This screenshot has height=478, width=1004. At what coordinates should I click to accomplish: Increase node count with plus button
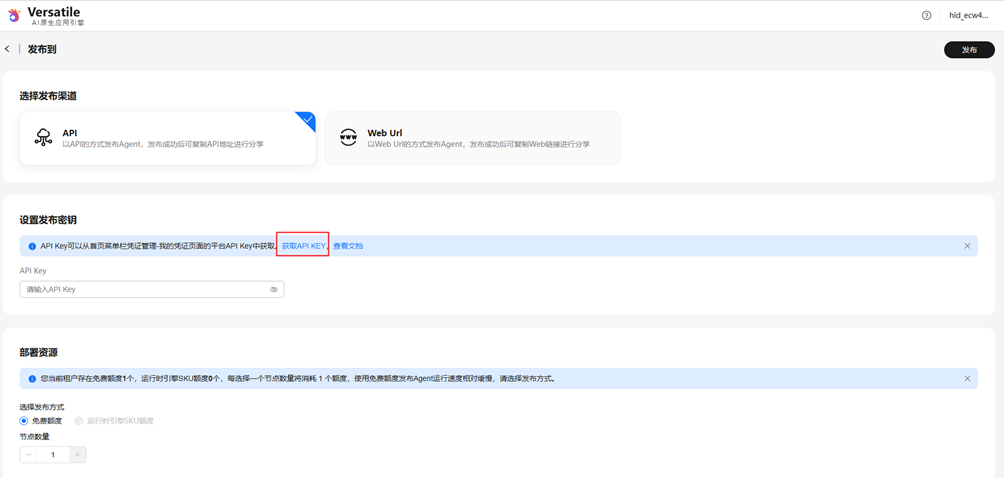78,455
